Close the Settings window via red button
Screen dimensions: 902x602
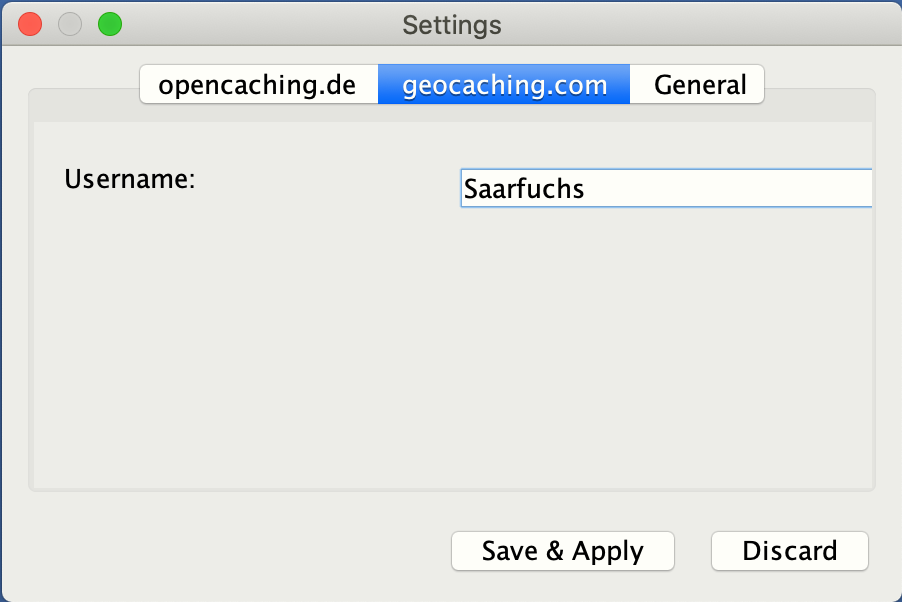point(30,25)
